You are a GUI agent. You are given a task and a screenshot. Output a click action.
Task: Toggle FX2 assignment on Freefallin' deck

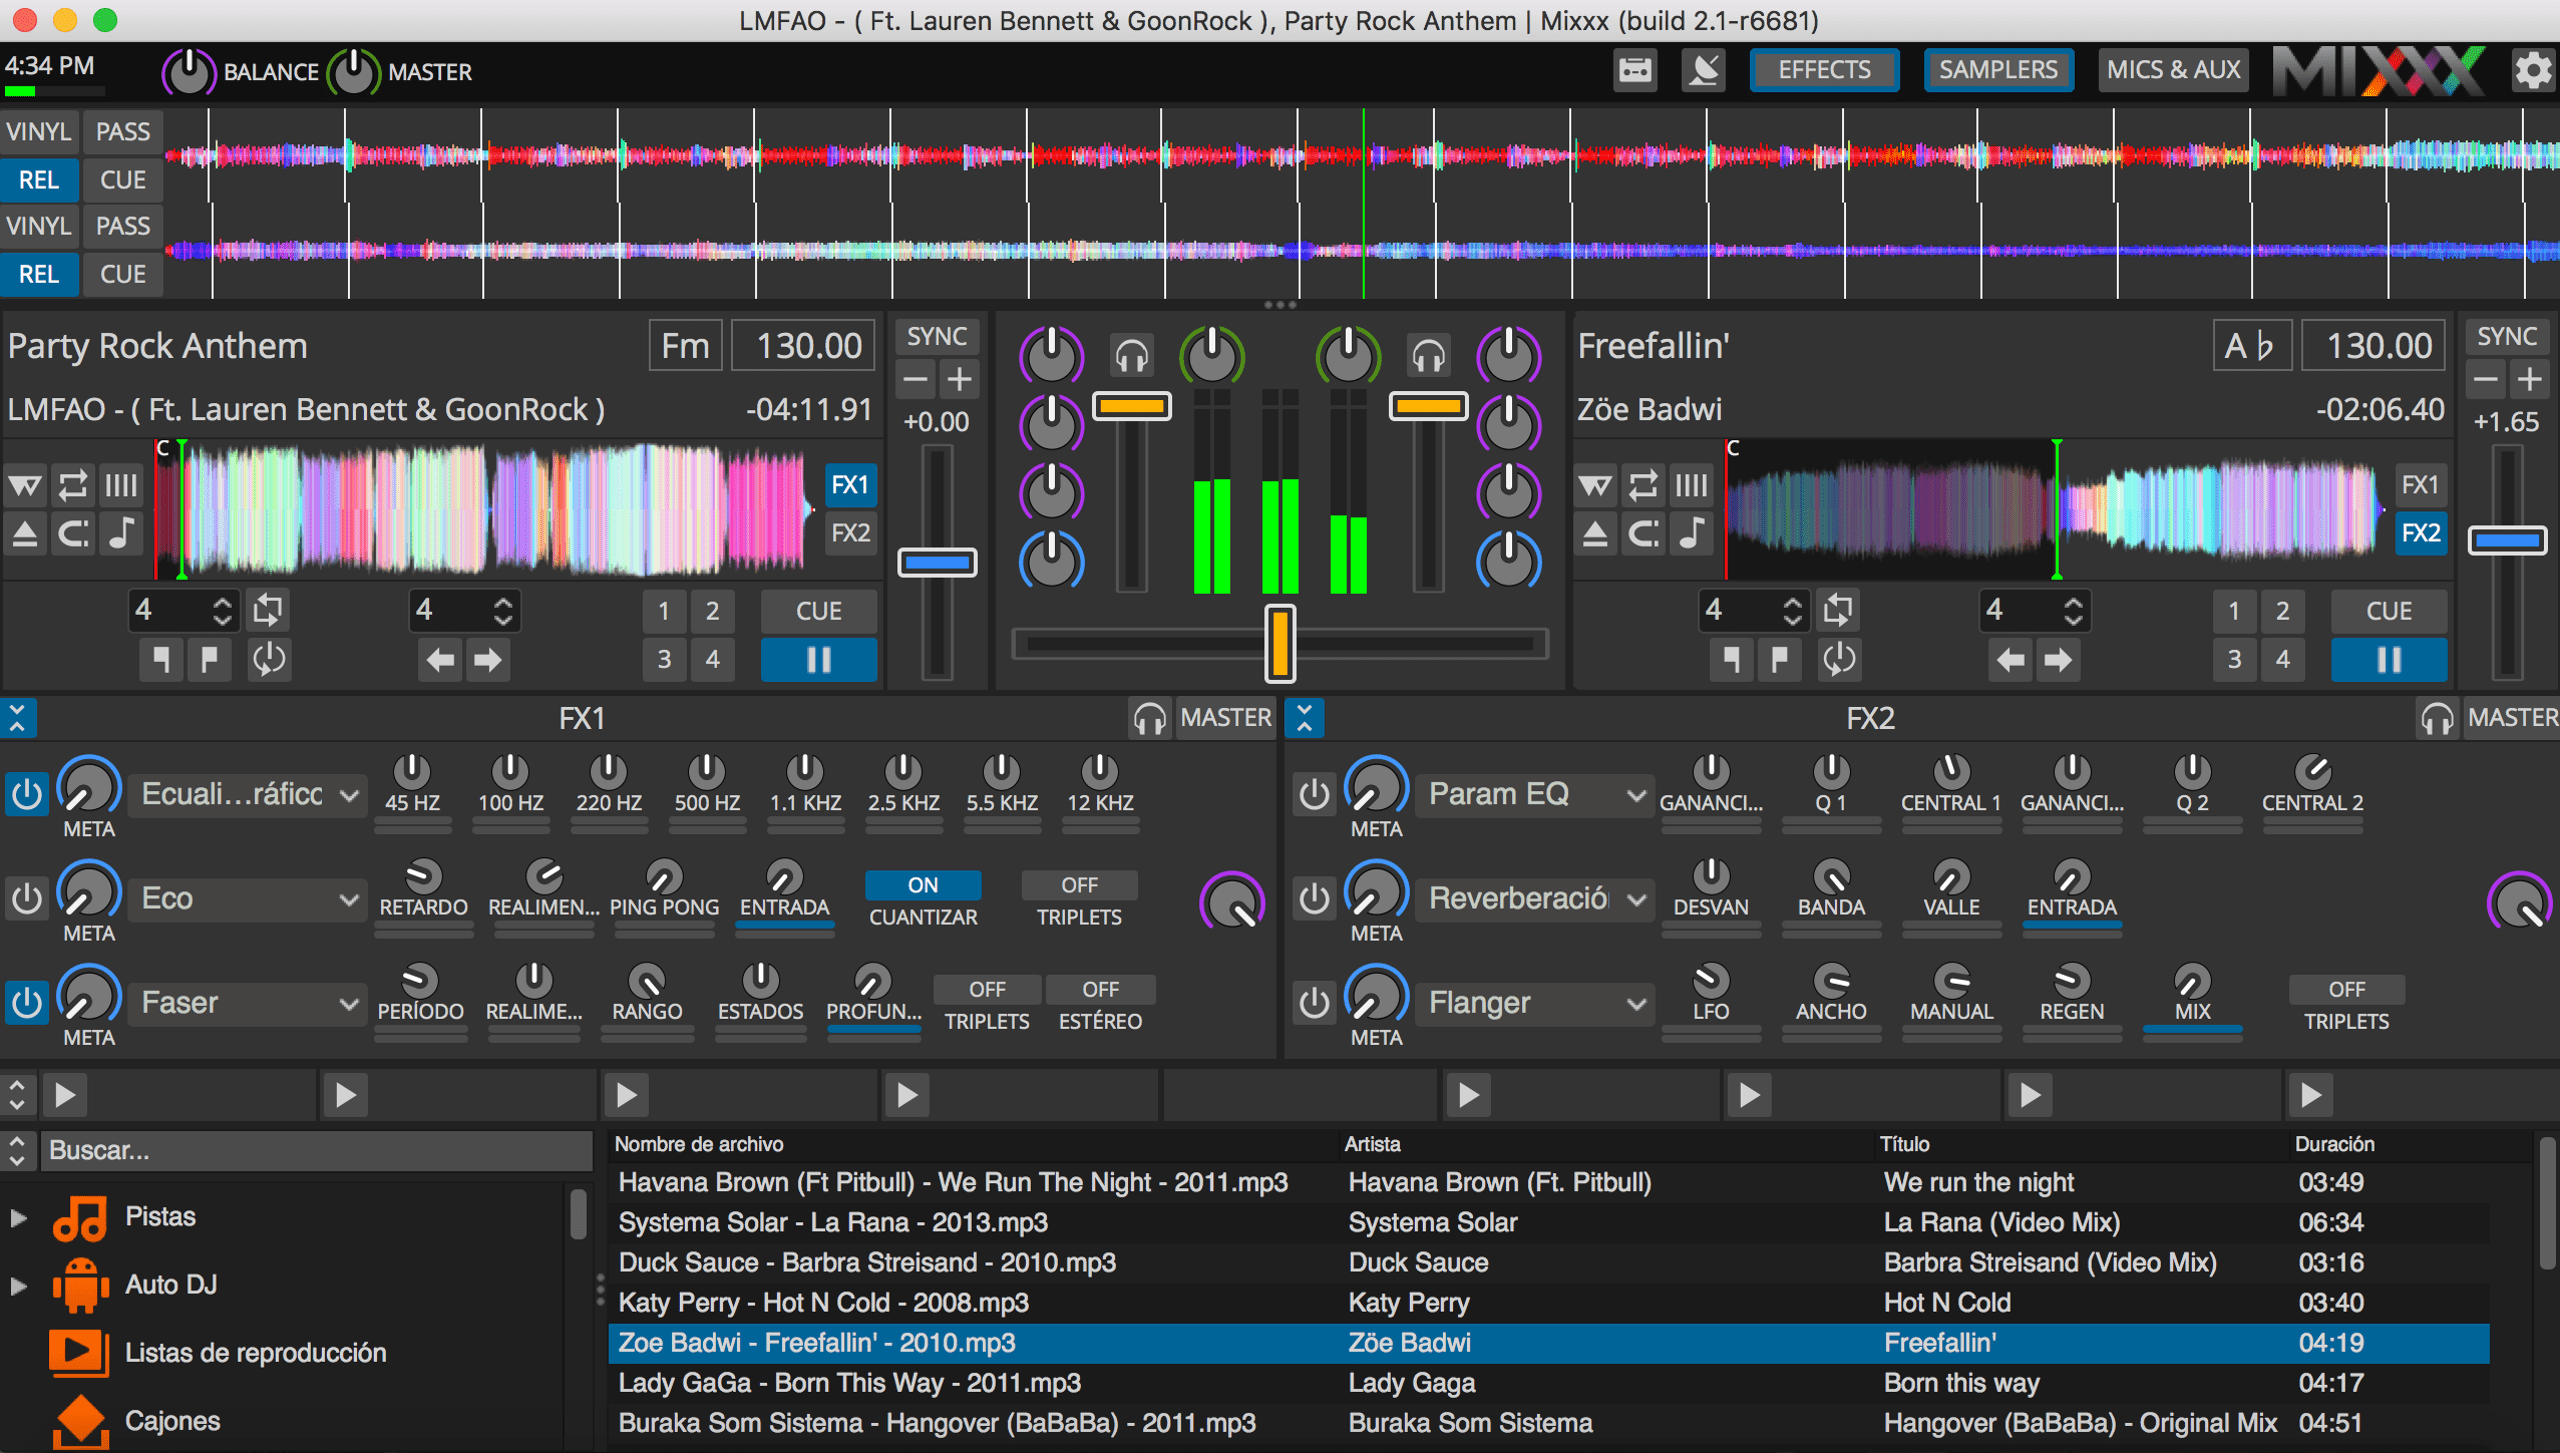(2421, 533)
